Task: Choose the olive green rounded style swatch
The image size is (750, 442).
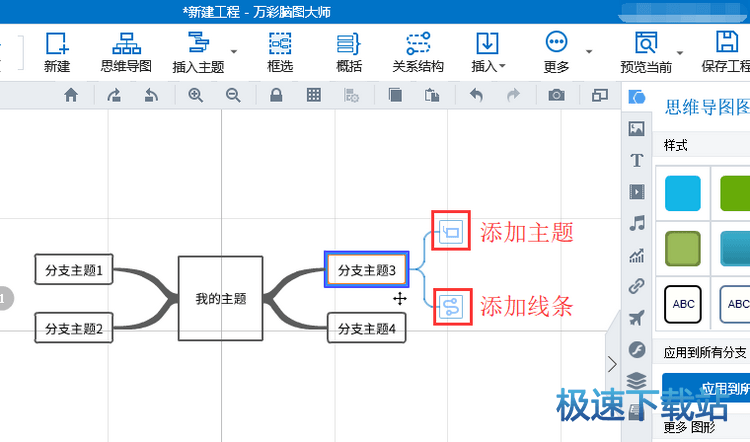Action: (683, 249)
